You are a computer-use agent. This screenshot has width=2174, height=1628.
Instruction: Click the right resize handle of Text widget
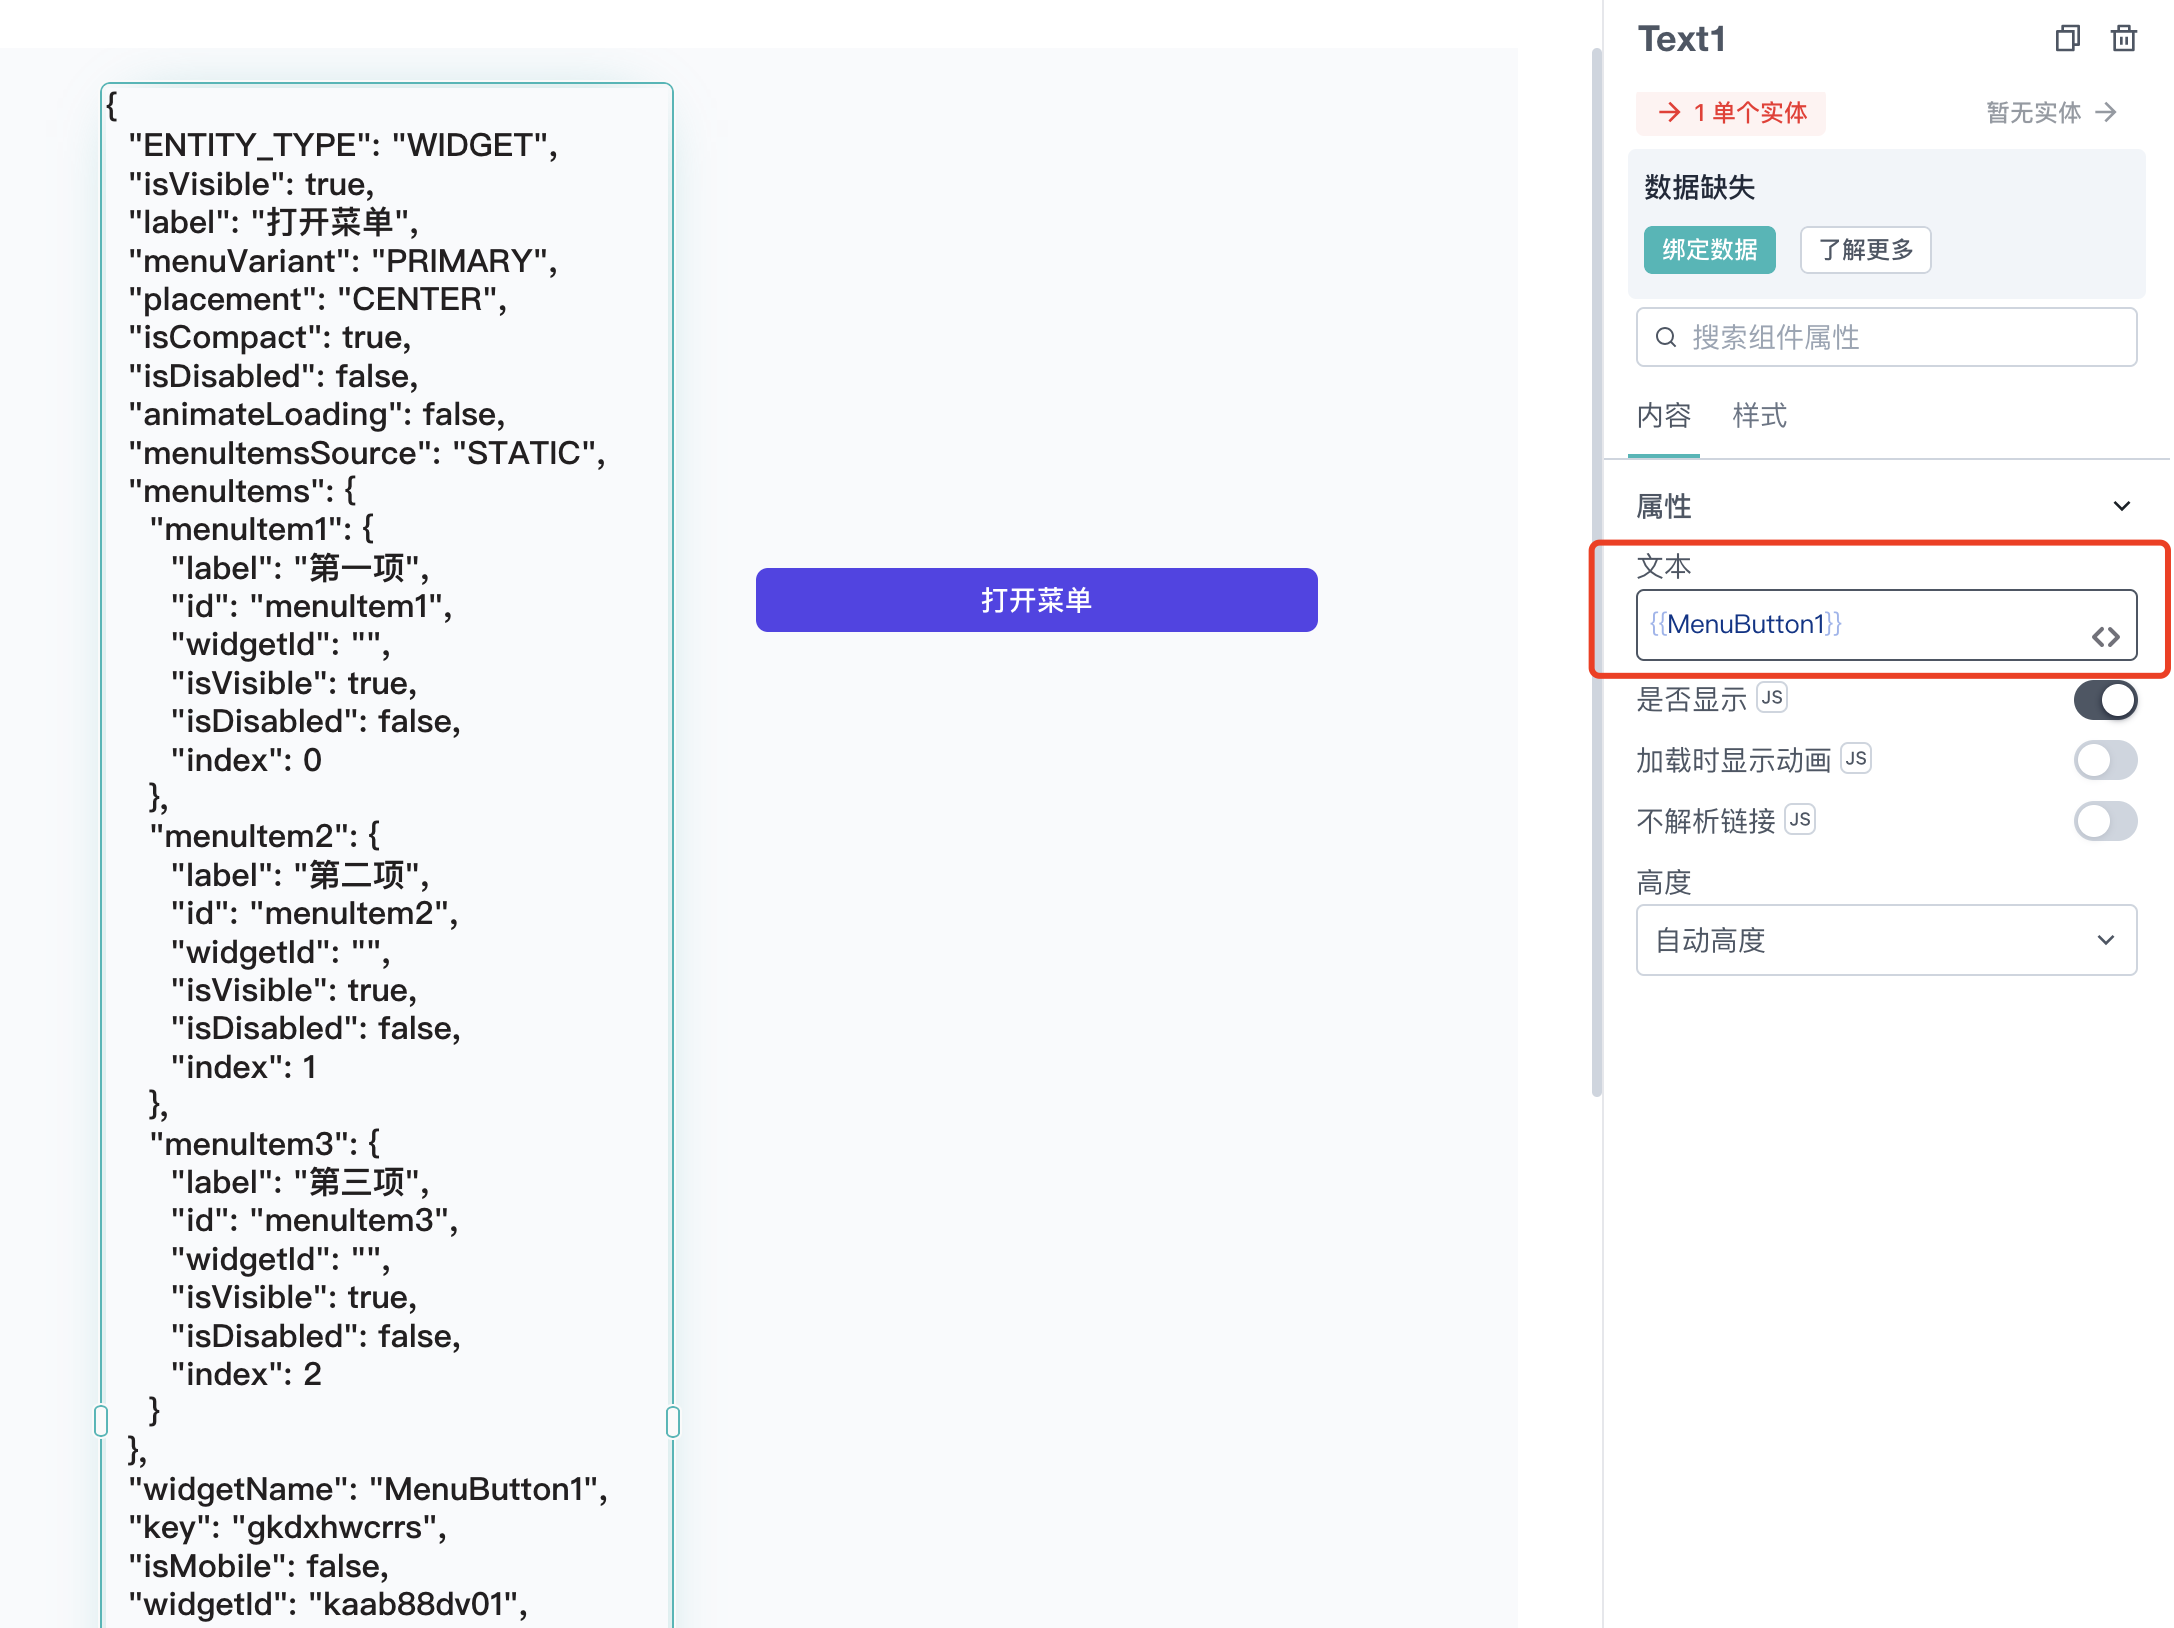coord(673,1421)
